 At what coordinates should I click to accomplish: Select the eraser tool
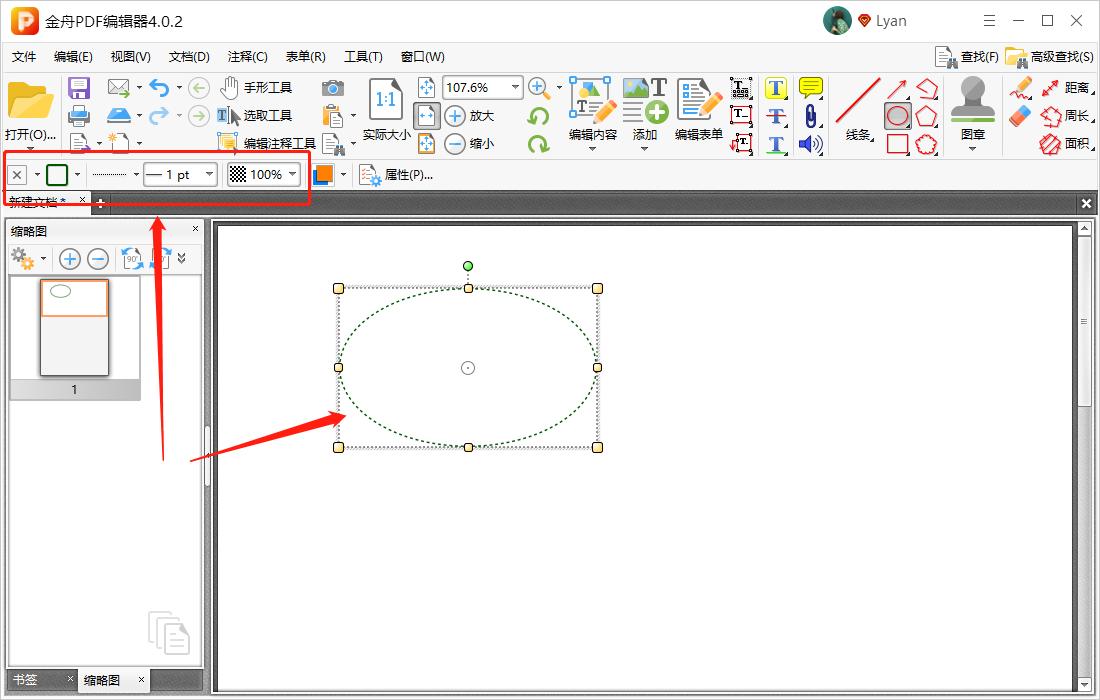pyautogui.click(x=1020, y=116)
